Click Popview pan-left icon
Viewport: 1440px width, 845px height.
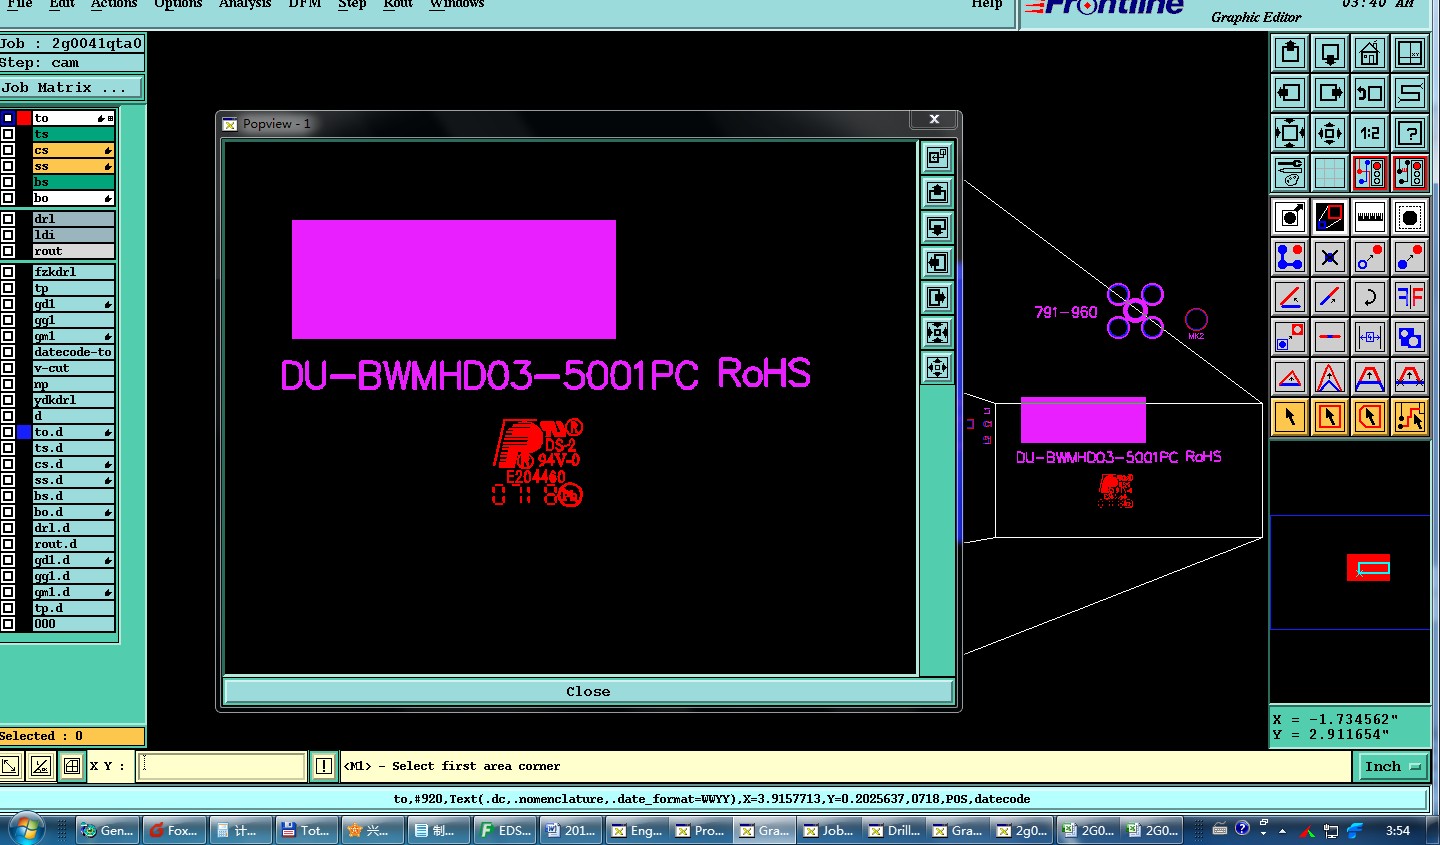937,262
